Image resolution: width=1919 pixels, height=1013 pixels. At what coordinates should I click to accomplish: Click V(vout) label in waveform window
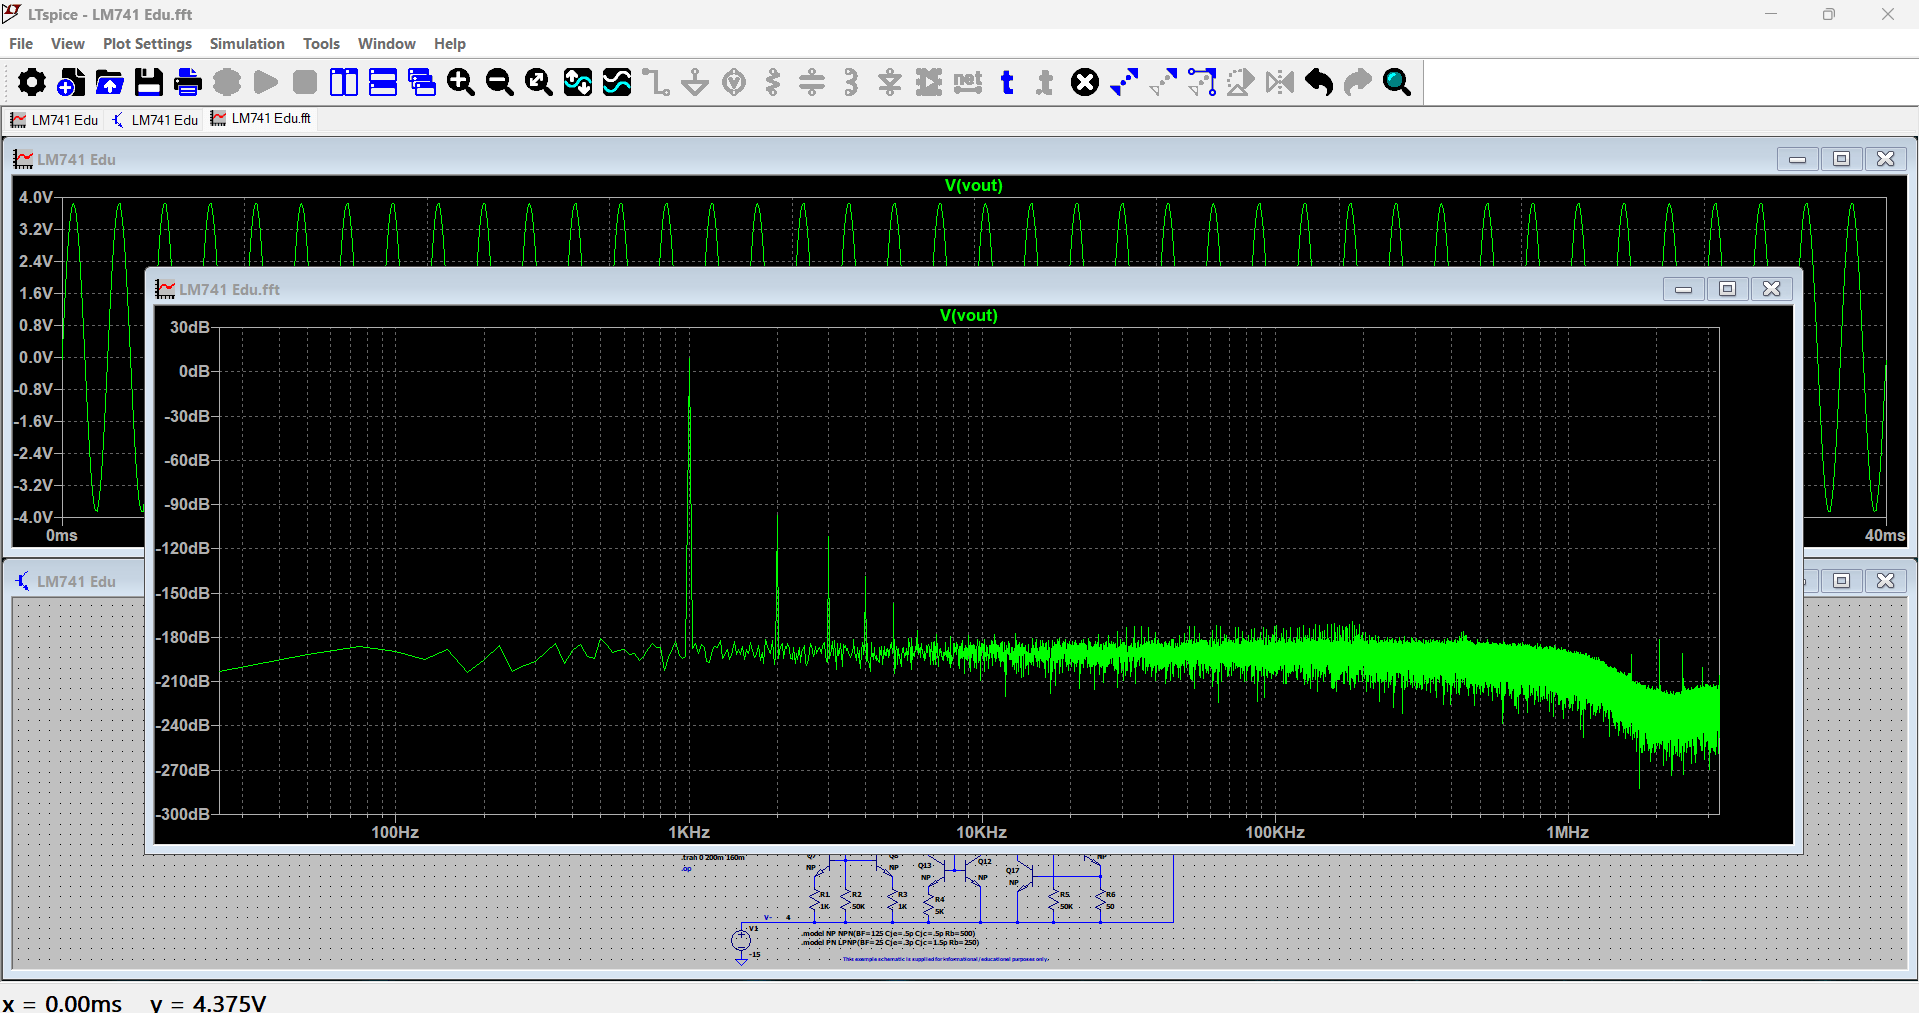(973, 186)
